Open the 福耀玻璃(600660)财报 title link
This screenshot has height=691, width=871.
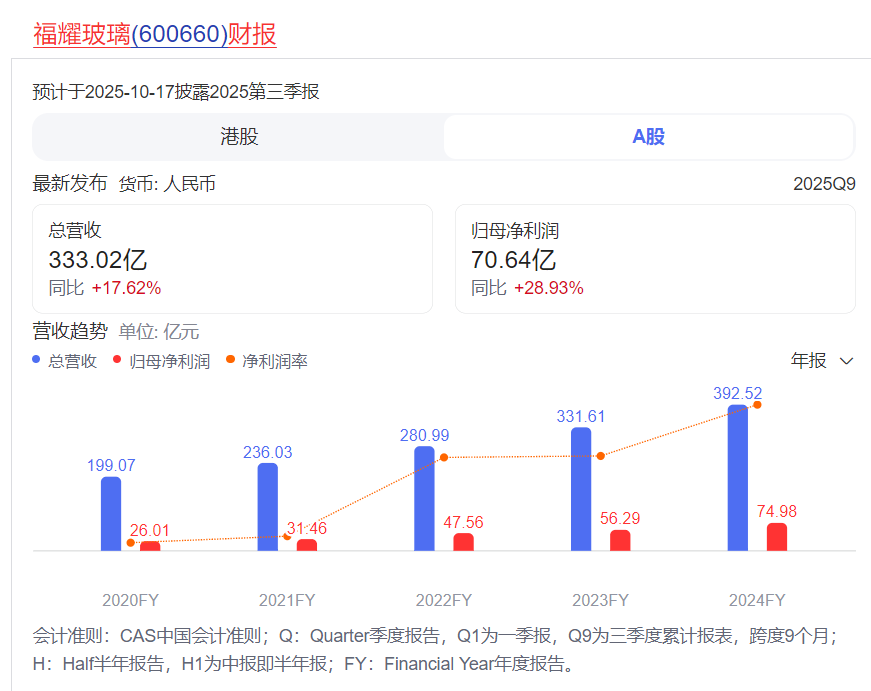coord(155,34)
